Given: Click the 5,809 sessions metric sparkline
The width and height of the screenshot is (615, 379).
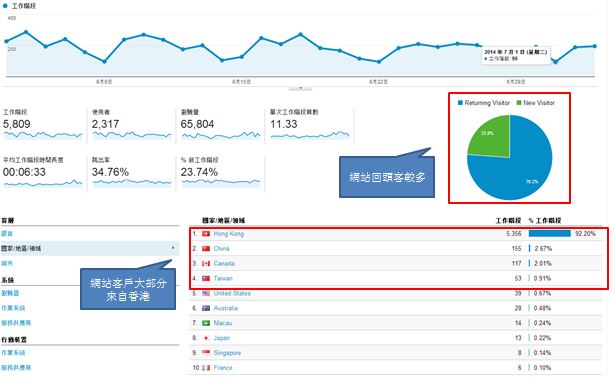Looking at the screenshot, I should click(43, 136).
